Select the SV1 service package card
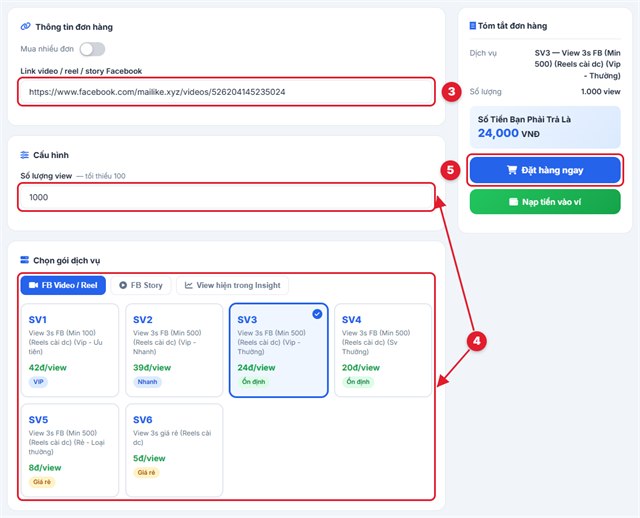The image size is (640, 518). coord(70,350)
